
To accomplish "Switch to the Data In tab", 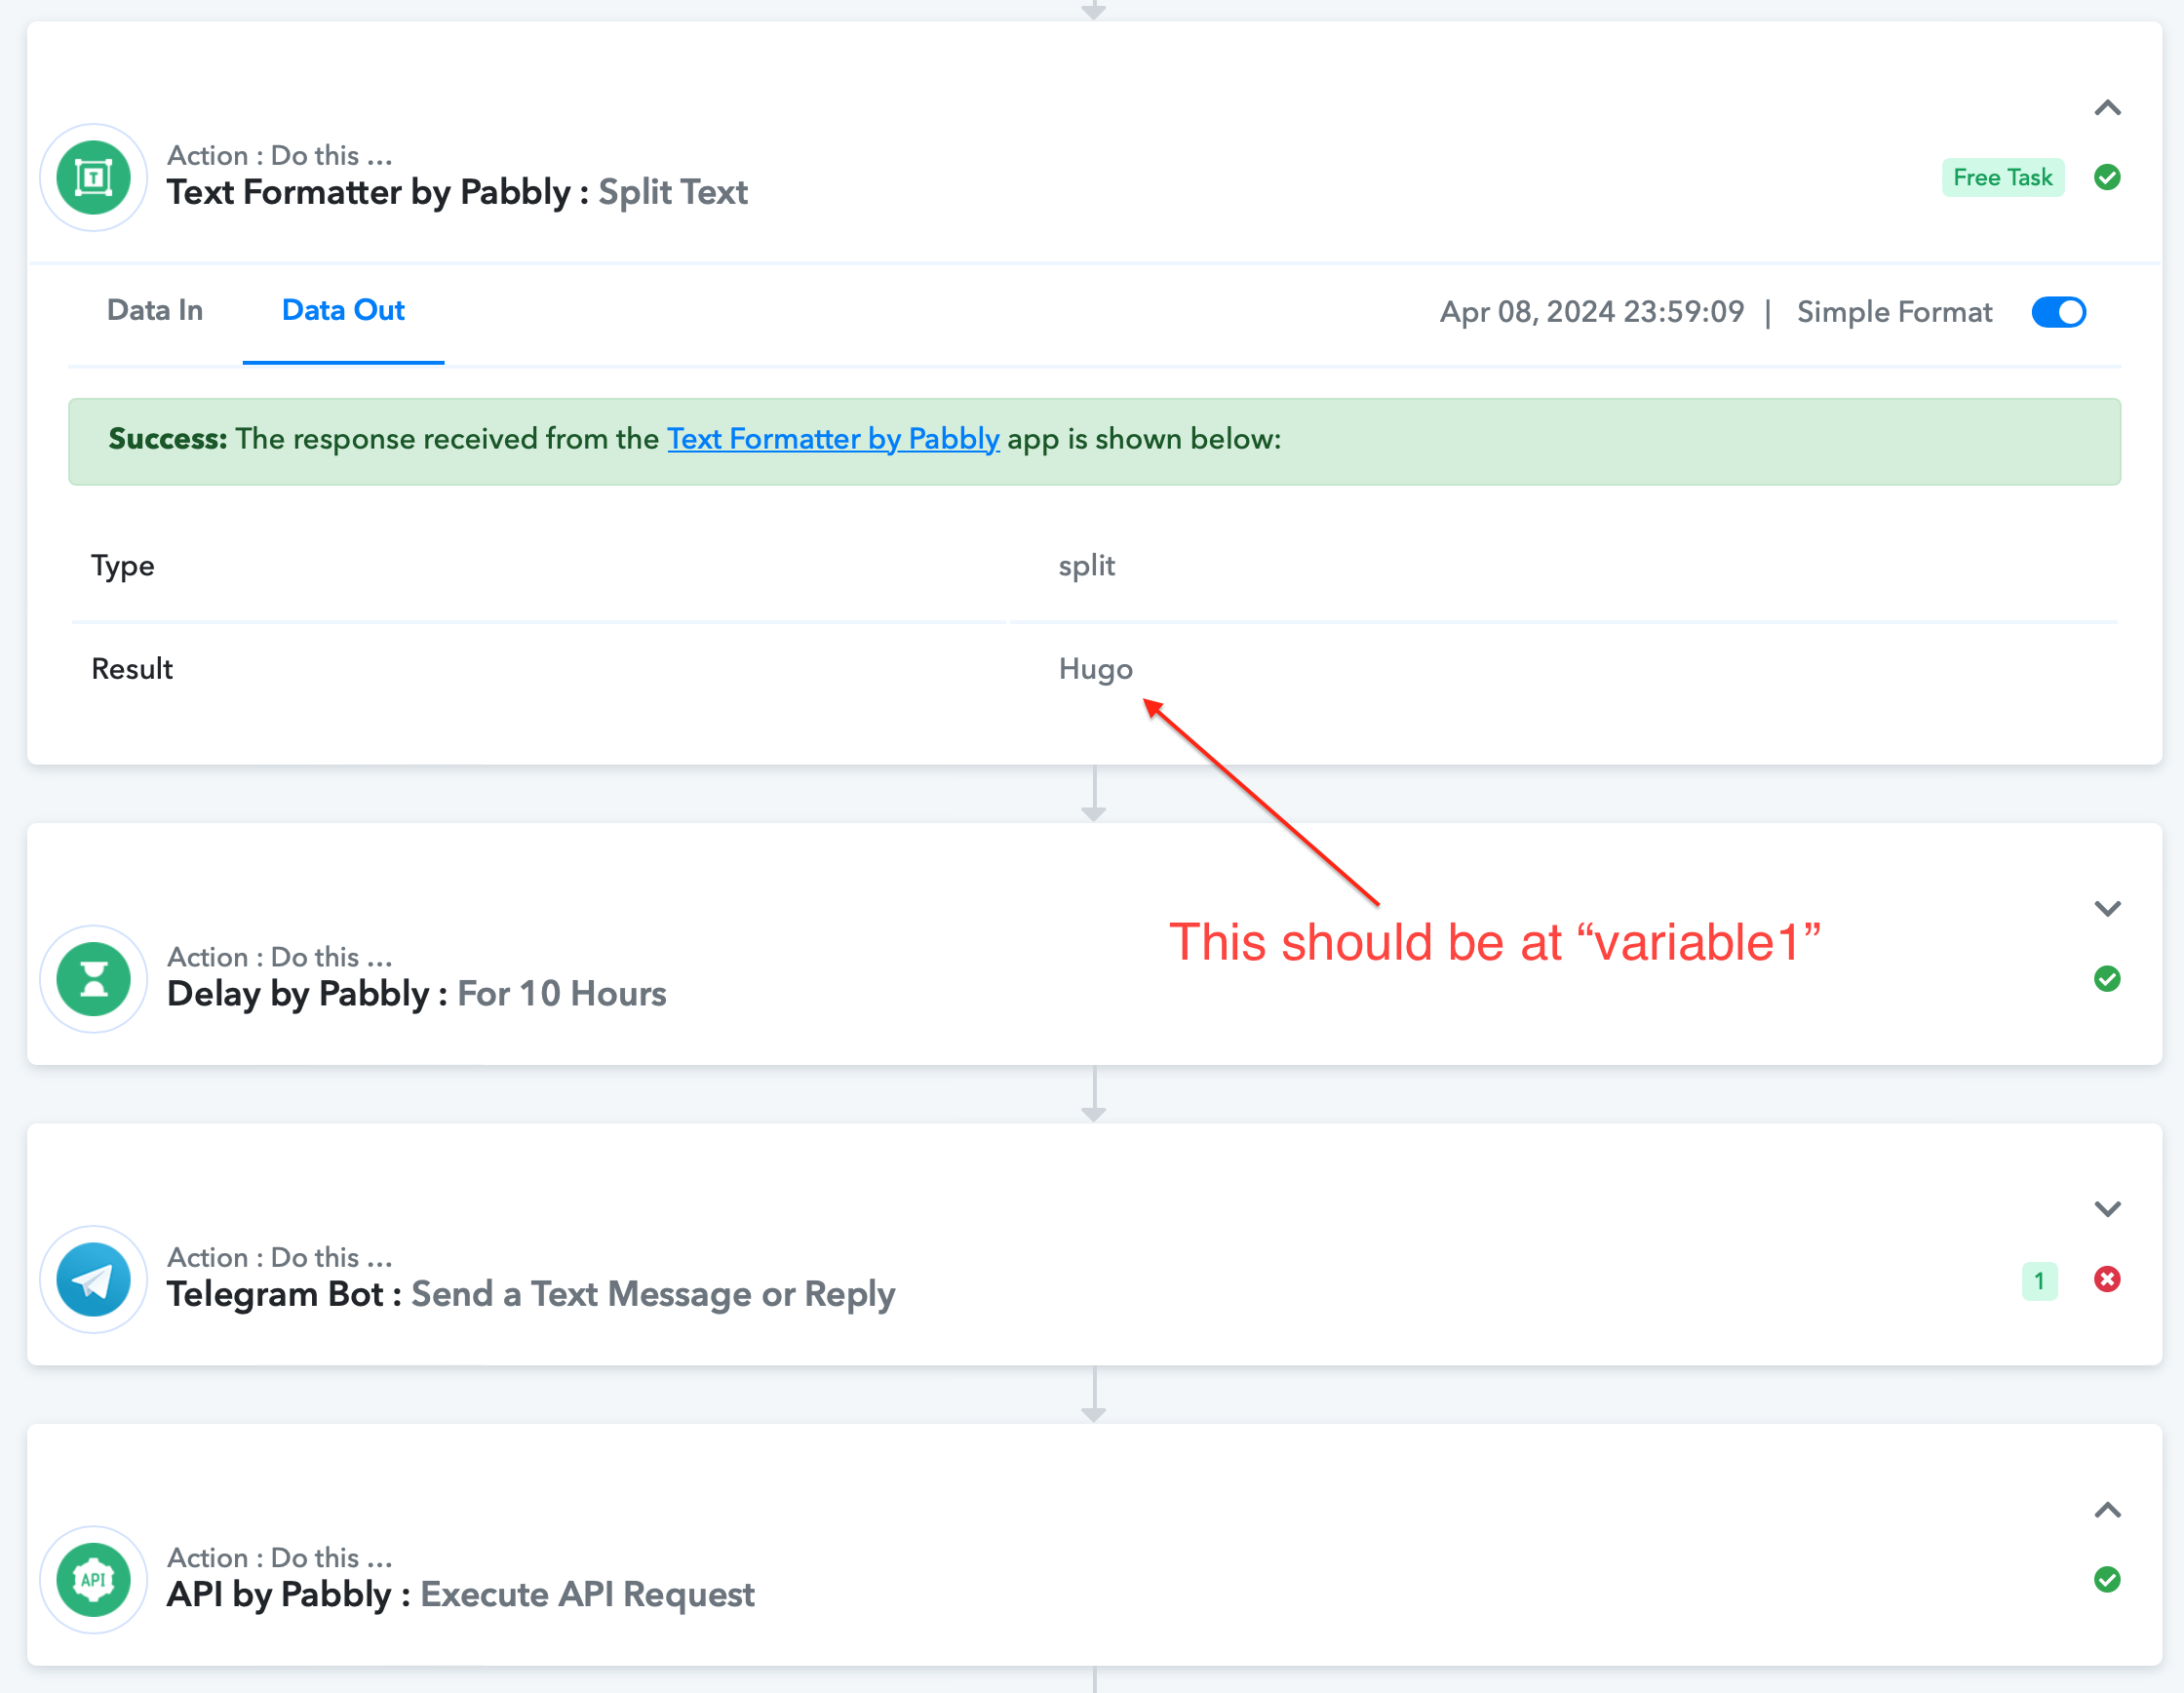I will coord(155,310).
